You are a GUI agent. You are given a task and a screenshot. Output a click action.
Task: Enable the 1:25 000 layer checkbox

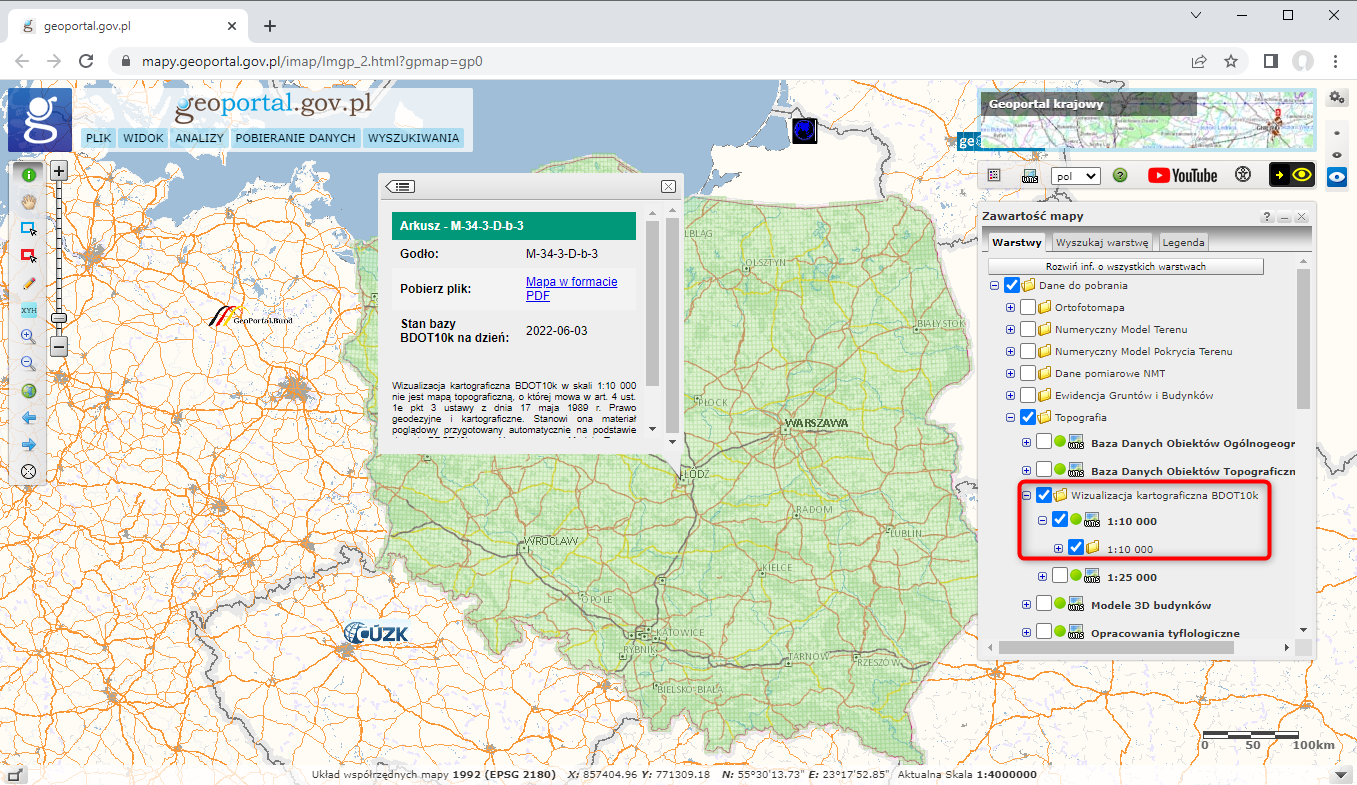(1060, 576)
